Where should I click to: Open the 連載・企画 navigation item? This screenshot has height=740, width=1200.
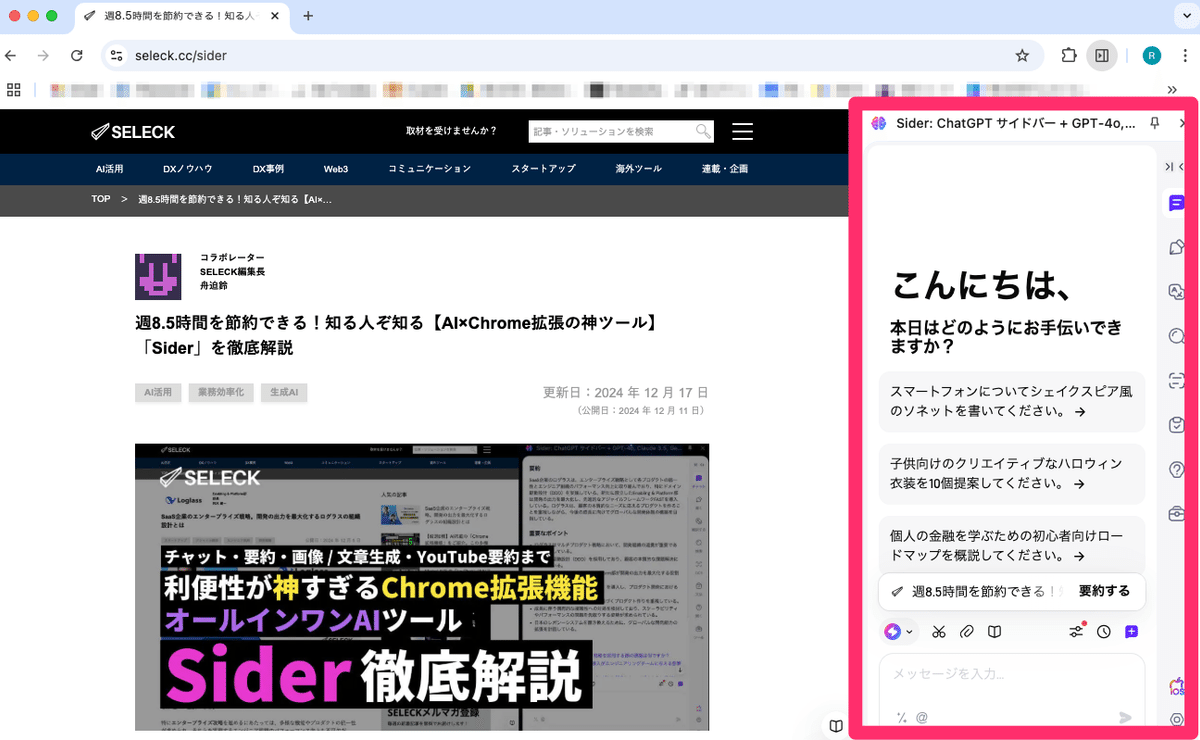[725, 169]
